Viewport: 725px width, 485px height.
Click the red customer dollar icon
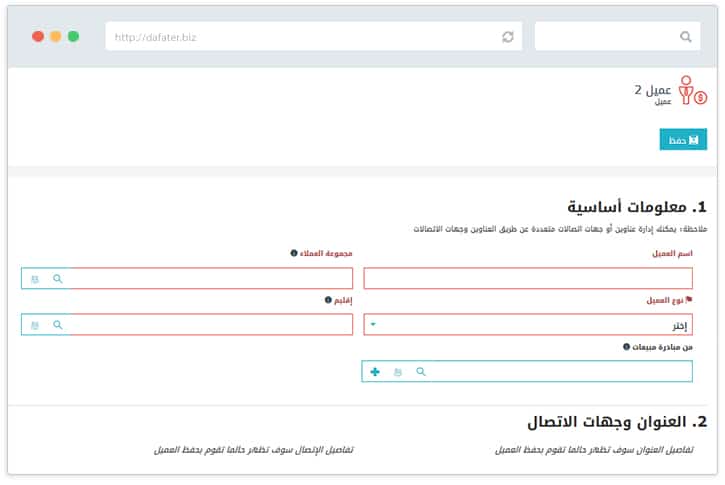692,91
